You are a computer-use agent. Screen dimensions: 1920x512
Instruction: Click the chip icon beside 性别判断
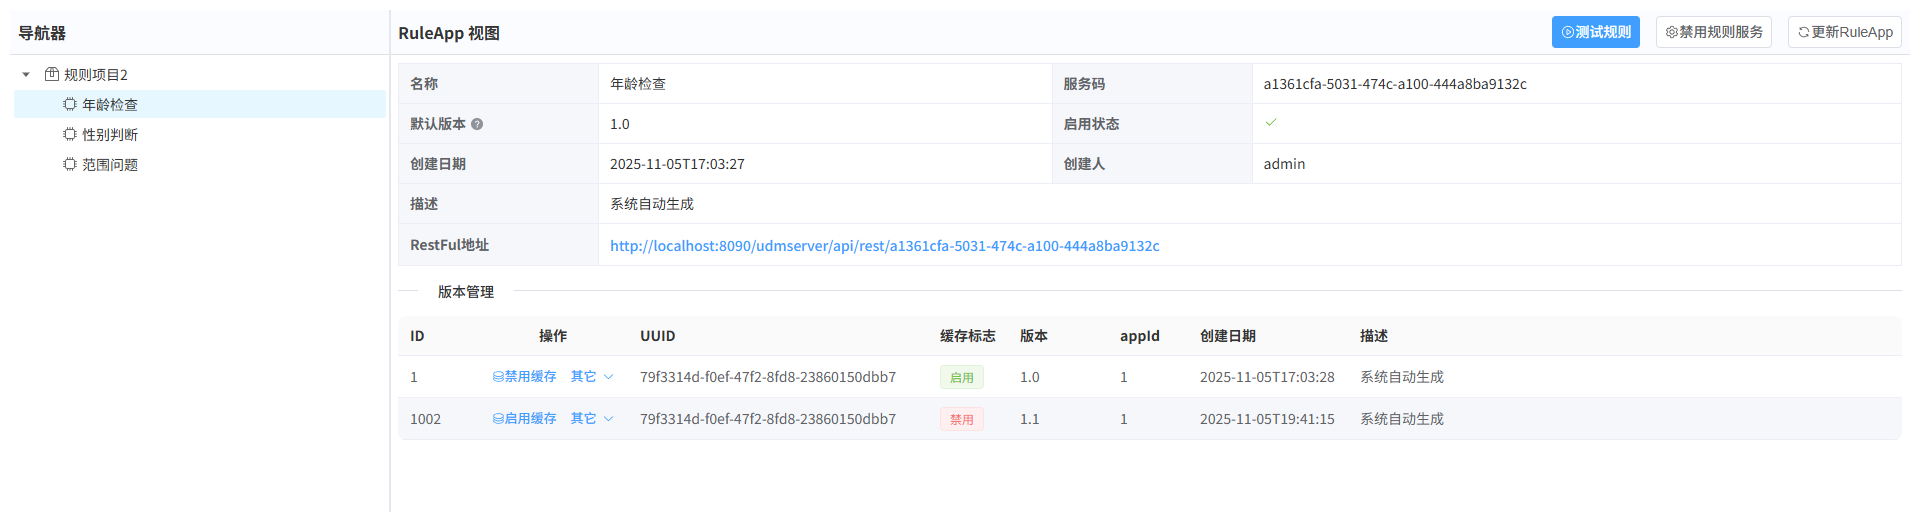coord(70,134)
